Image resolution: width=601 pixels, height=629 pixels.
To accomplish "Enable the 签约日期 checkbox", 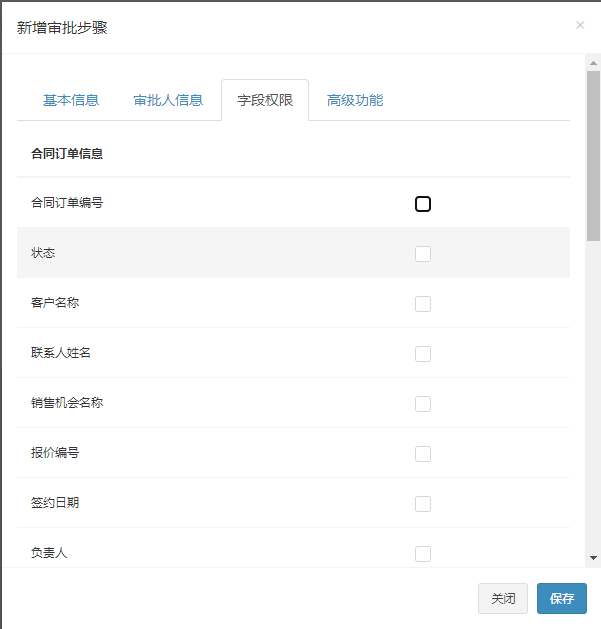I will [x=423, y=504].
